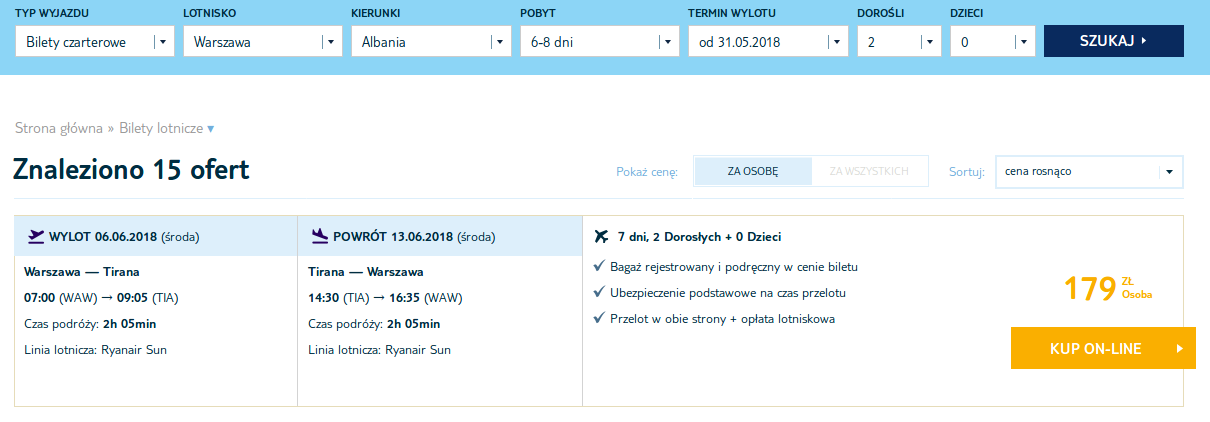1210x422 pixels.
Task: Switch price display to ZA OSOBĘ
Action: [752, 171]
